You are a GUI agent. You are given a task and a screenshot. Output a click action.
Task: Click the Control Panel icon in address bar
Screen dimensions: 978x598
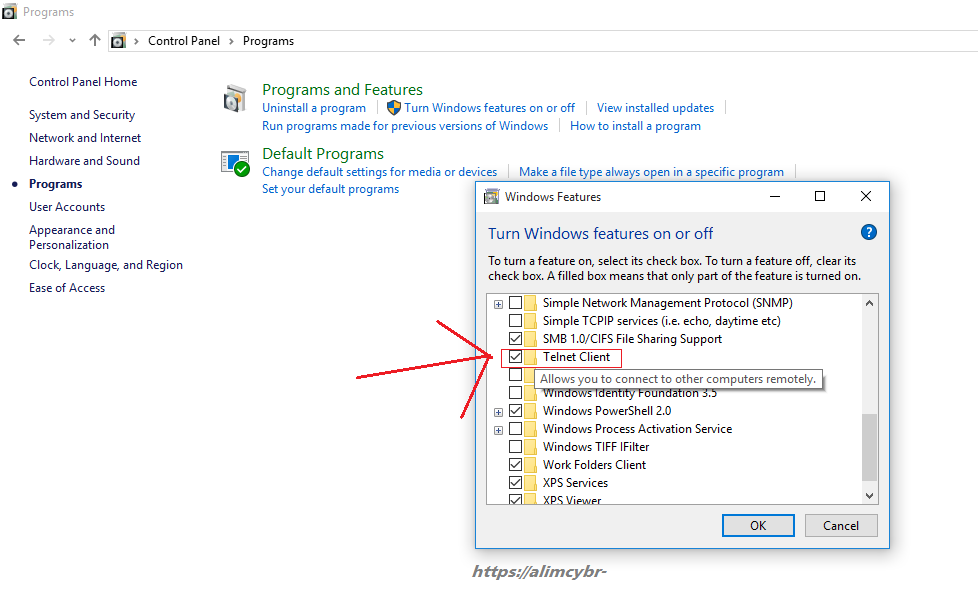(x=118, y=41)
